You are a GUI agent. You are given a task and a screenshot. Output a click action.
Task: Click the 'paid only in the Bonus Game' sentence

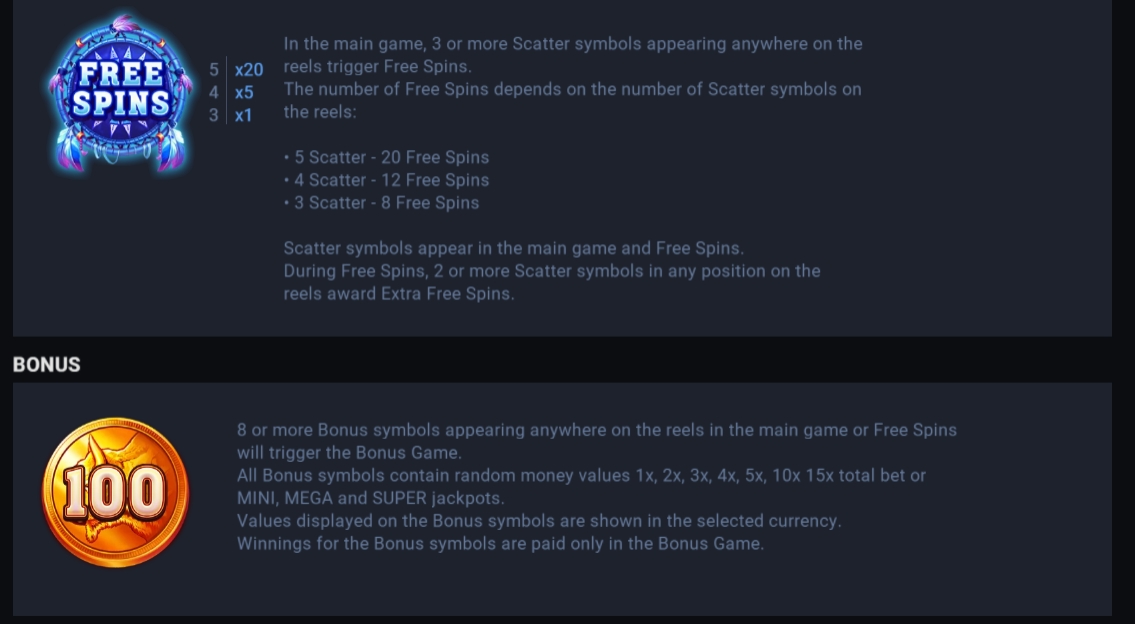pos(500,543)
